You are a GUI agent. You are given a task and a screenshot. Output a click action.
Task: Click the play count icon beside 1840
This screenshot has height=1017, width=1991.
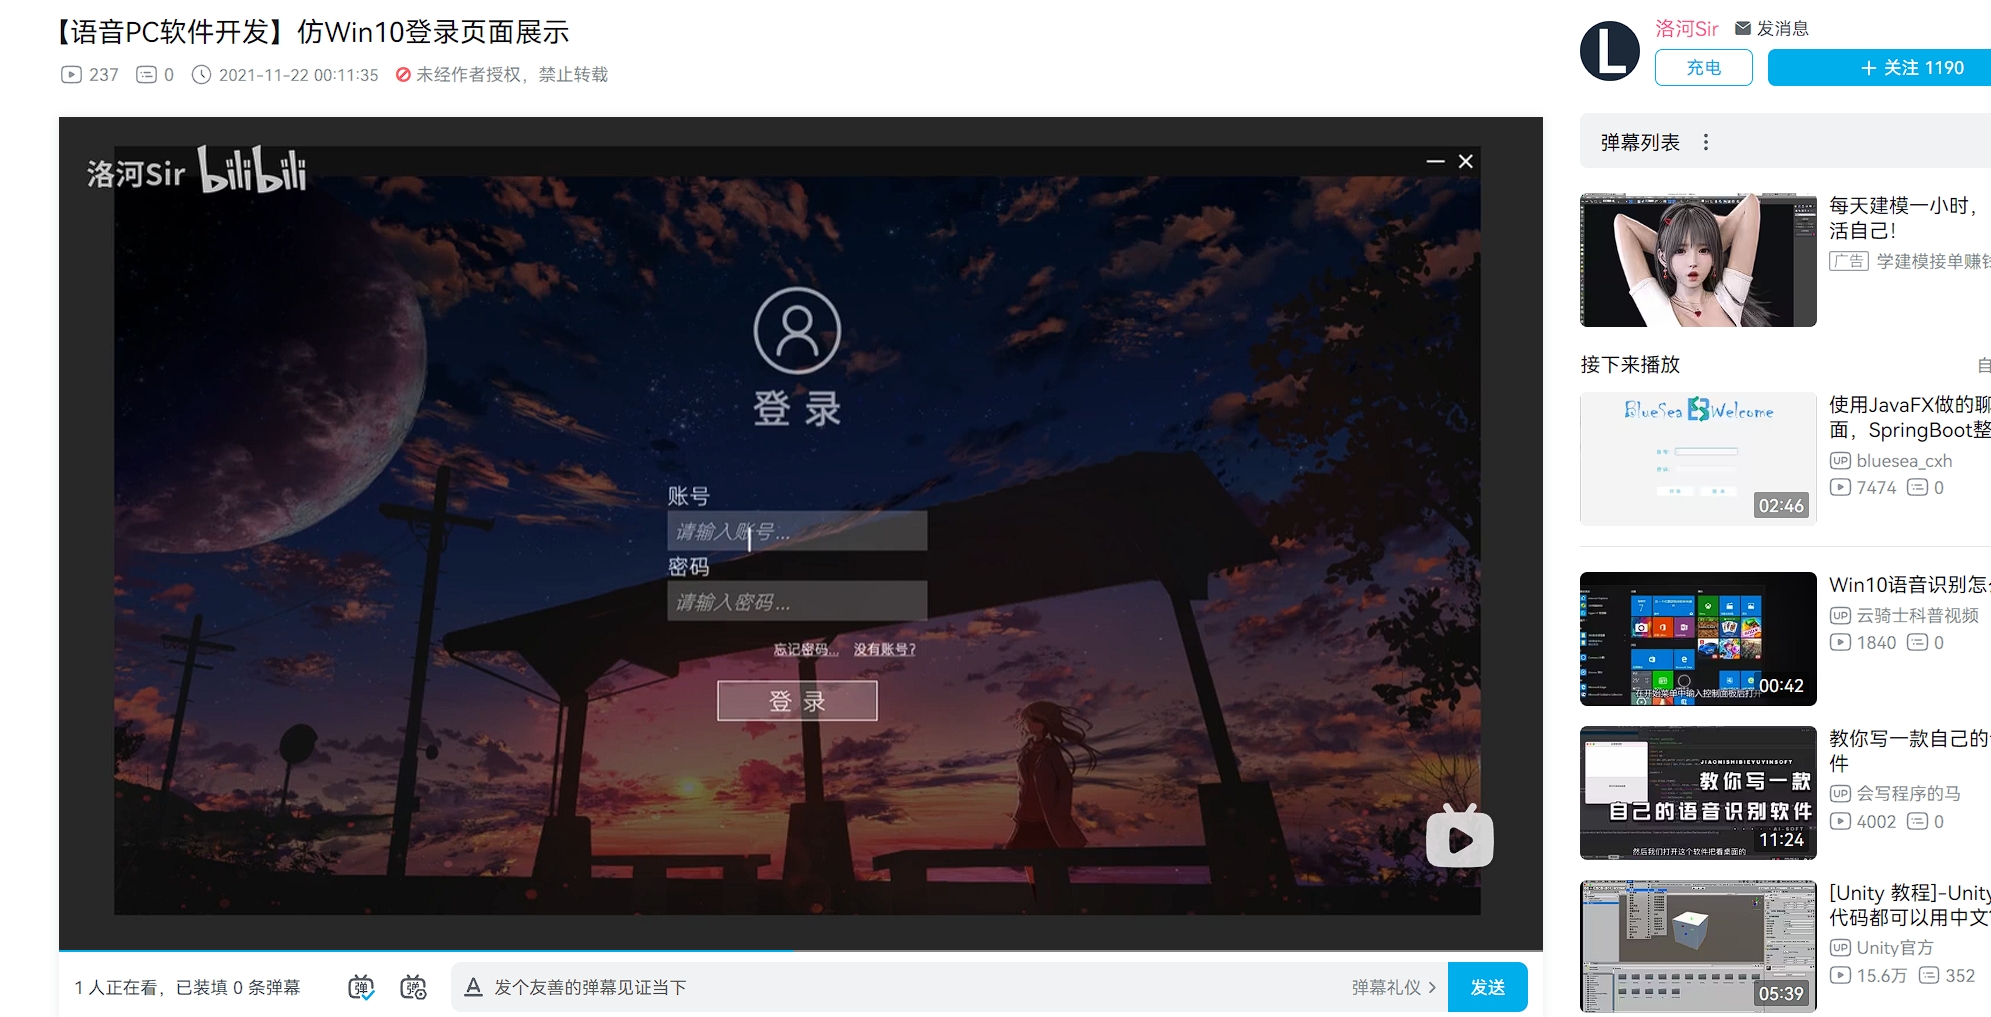click(x=1840, y=642)
